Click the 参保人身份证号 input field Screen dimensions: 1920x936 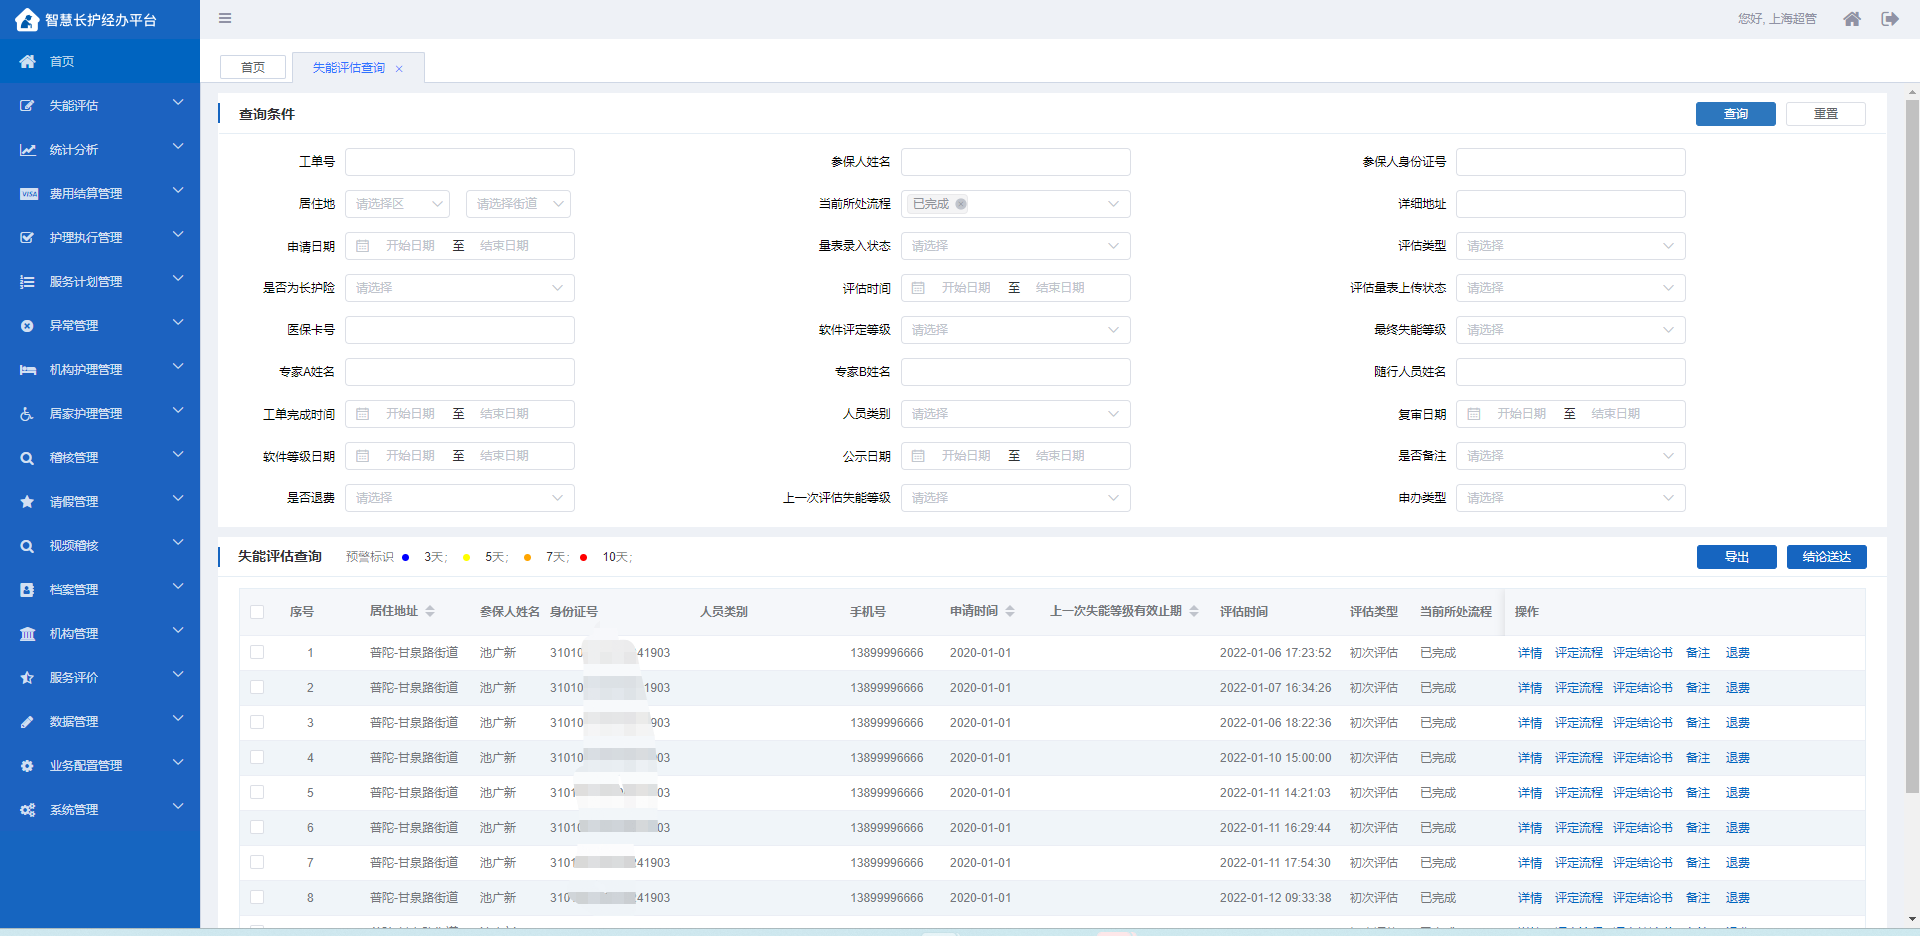point(1571,162)
